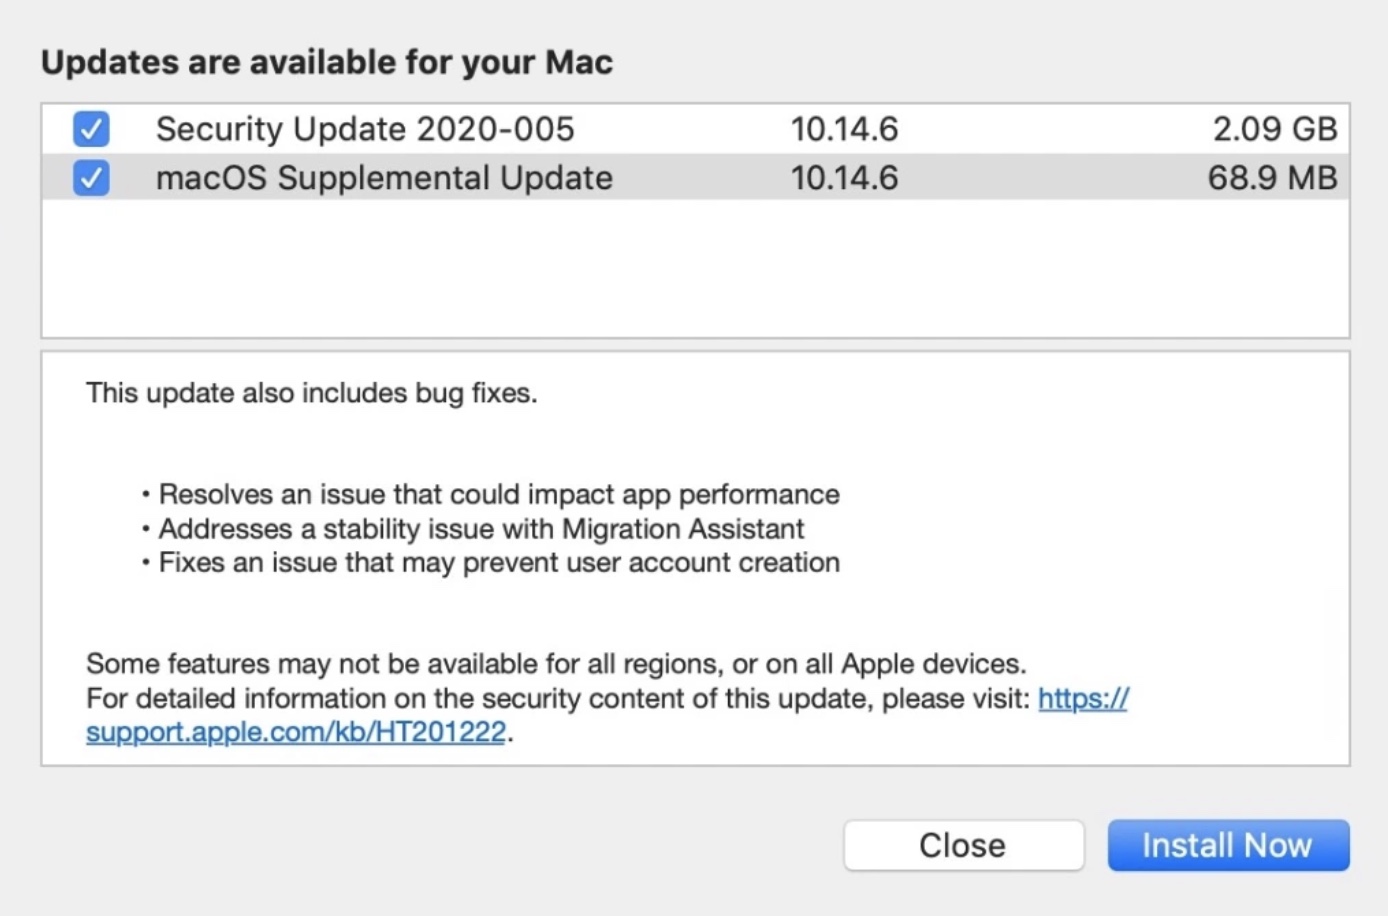Image resolution: width=1388 pixels, height=920 pixels.
Task: Uncheck the macOS Supplemental Update checkbox
Action: (91, 178)
